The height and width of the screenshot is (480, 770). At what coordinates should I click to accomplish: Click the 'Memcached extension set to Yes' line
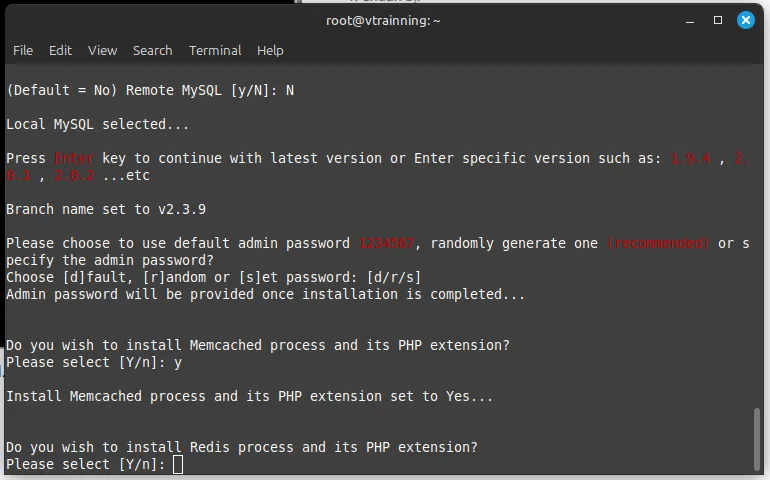point(250,396)
